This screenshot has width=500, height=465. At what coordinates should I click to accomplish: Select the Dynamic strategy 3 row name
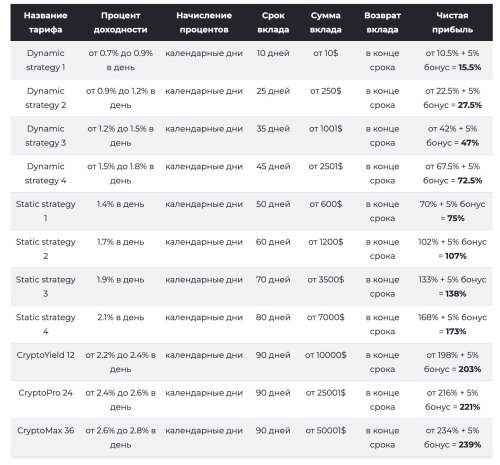(45, 136)
